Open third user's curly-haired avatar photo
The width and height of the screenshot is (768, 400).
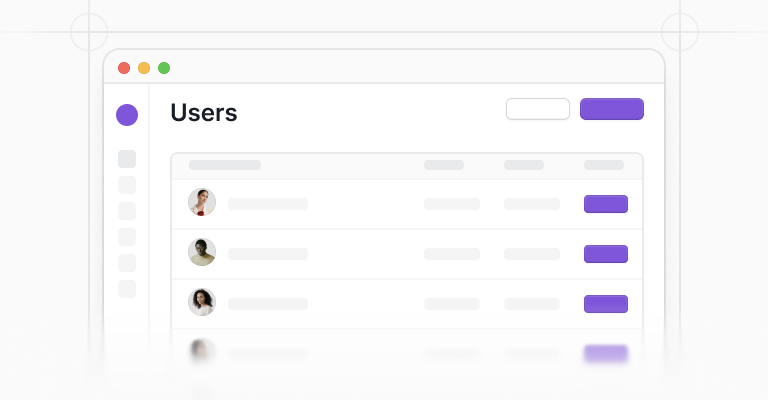202,302
